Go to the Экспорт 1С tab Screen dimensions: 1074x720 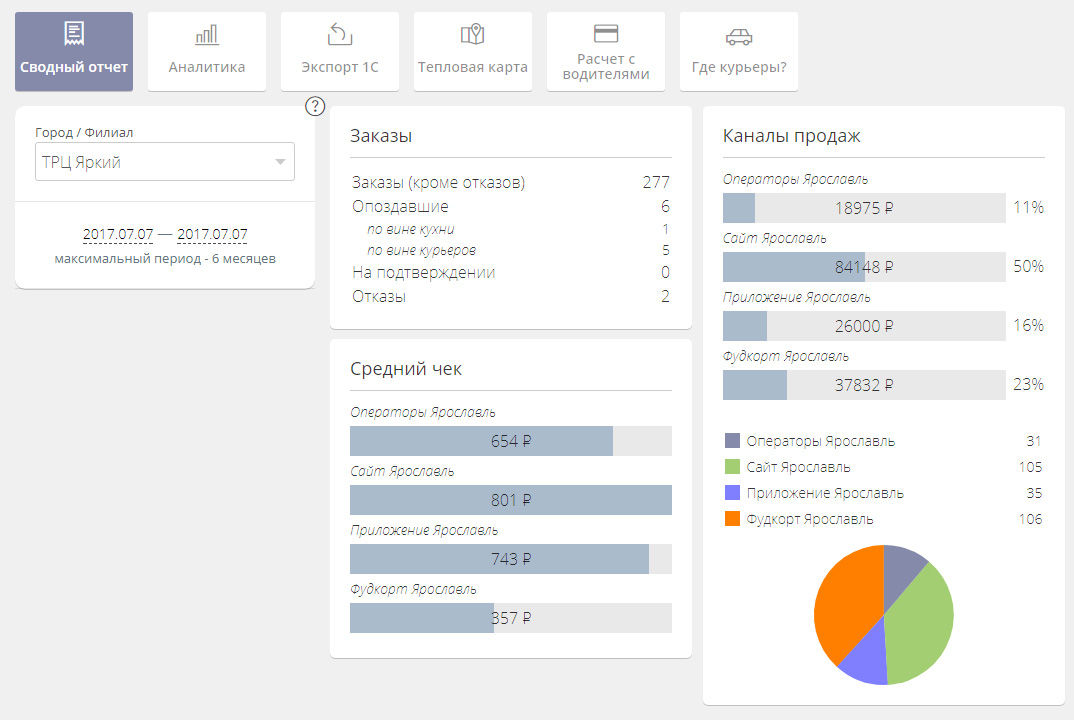(340, 51)
